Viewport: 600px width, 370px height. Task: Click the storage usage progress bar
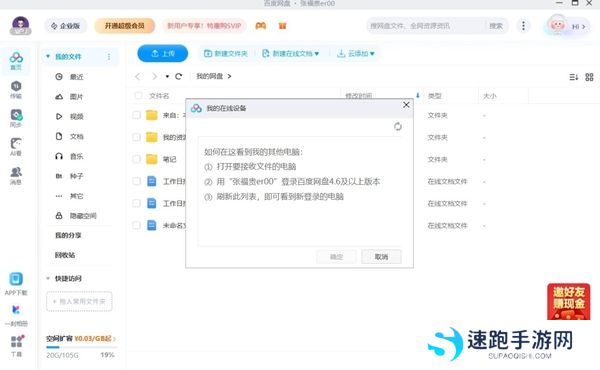[x=82, y=347]
